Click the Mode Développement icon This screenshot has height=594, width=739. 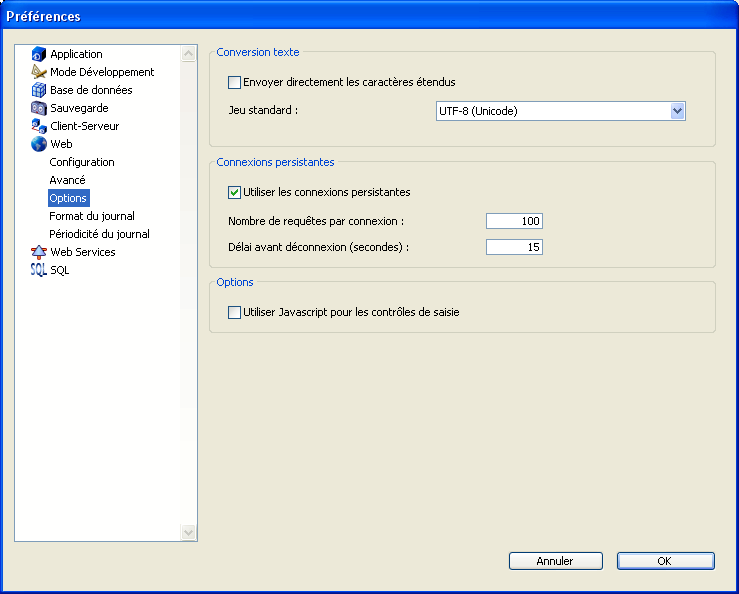[x=39, y=72]
